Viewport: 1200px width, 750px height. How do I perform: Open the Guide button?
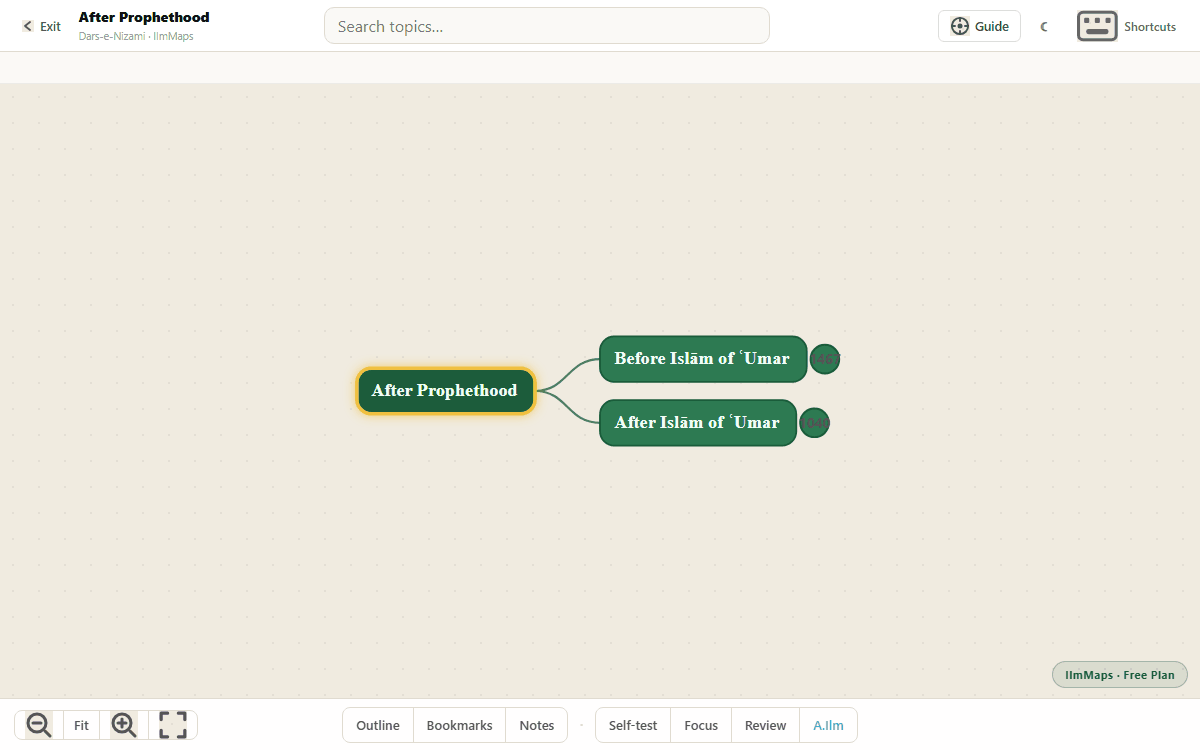(979, 26)
